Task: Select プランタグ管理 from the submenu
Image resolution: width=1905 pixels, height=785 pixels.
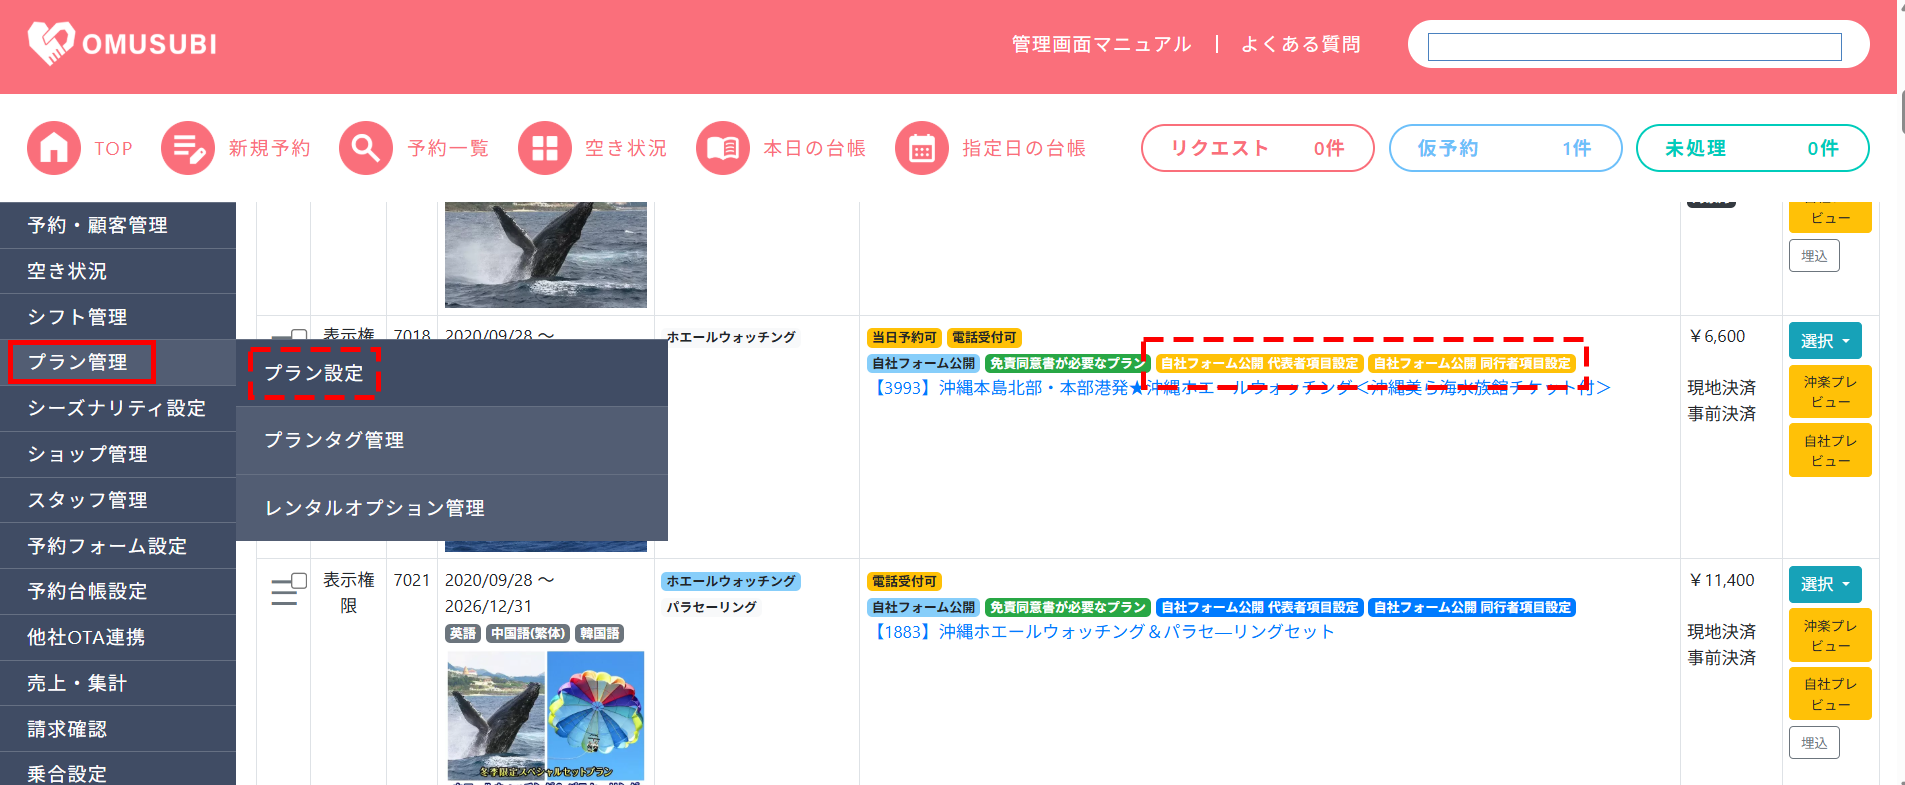Action: (334, 440)
